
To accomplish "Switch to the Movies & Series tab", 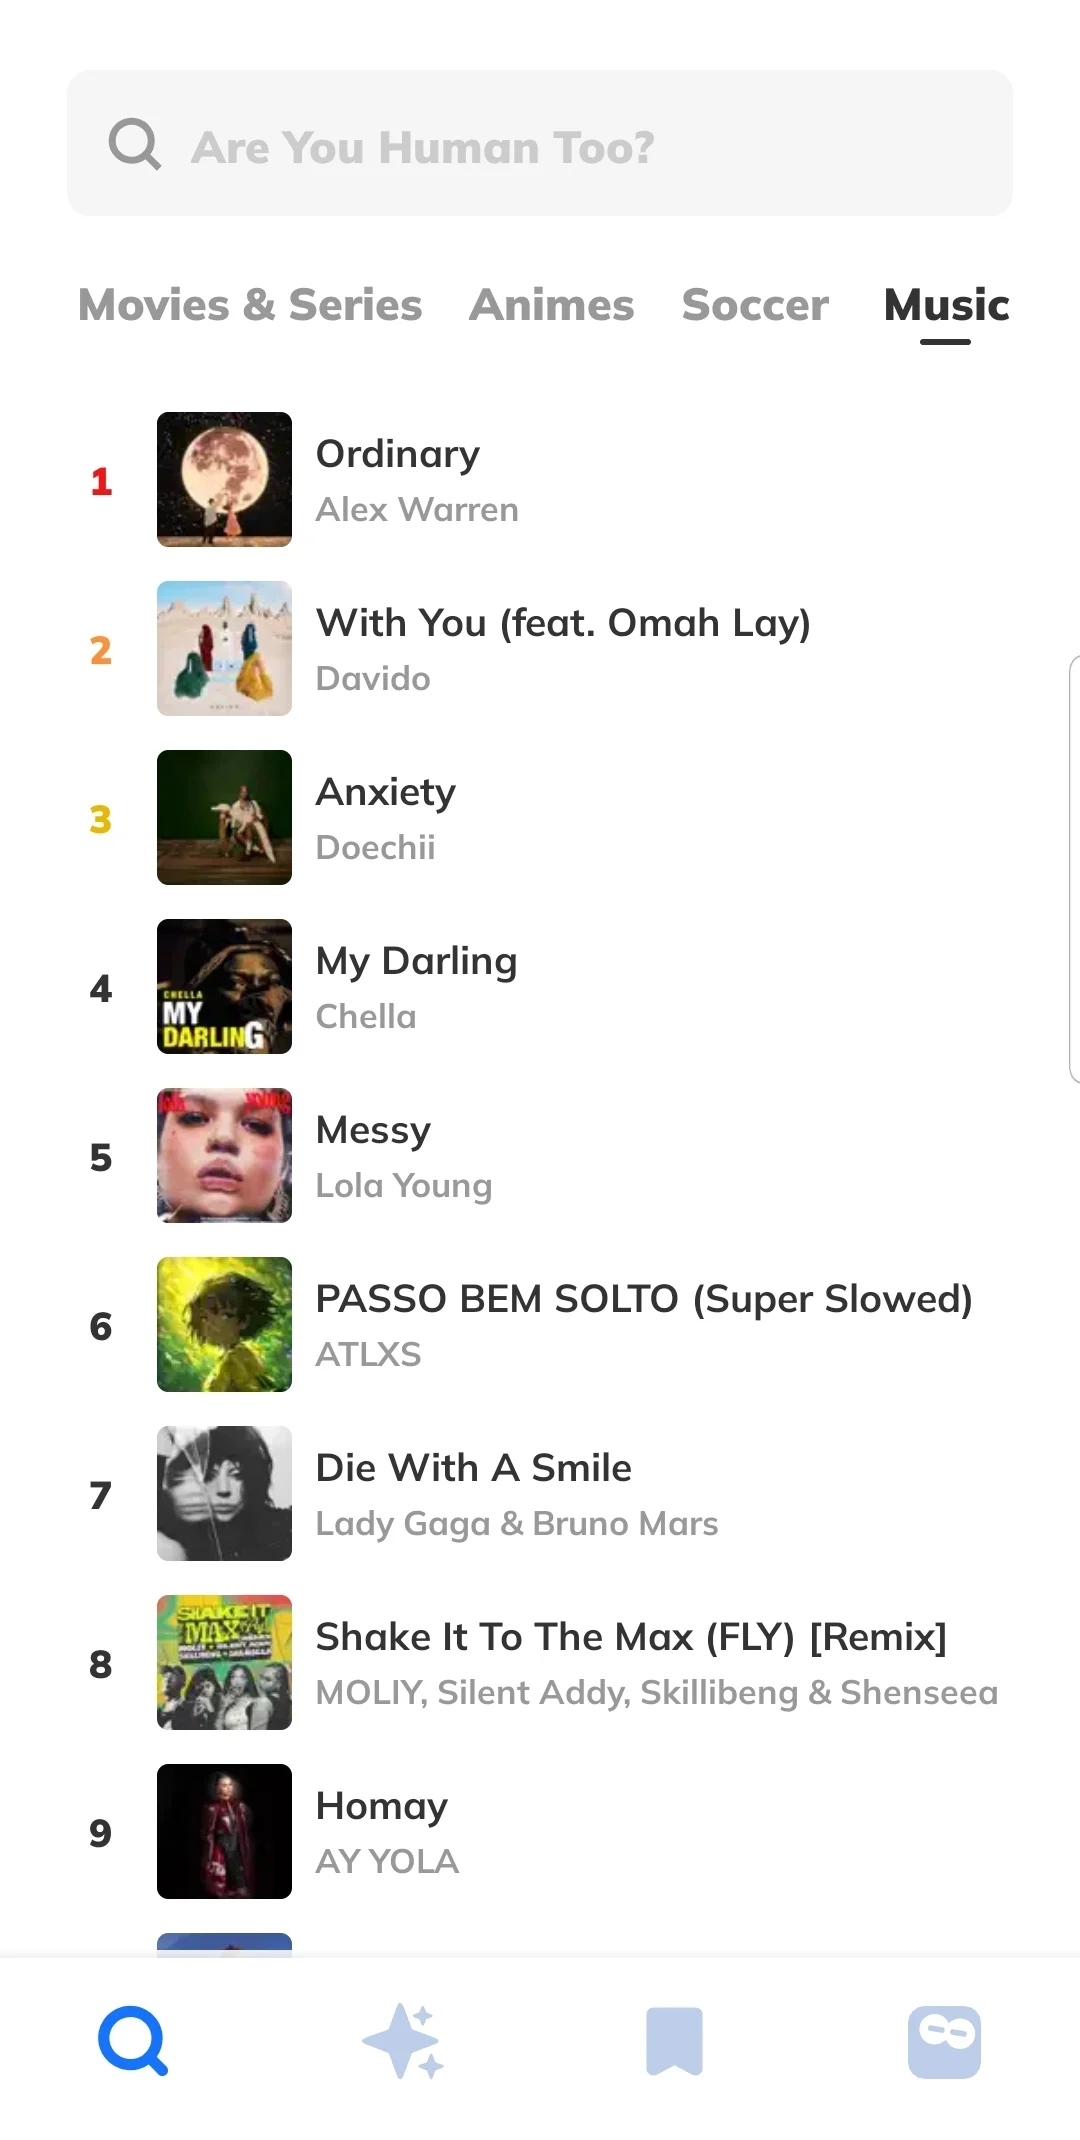I will [x=250, y=305].
